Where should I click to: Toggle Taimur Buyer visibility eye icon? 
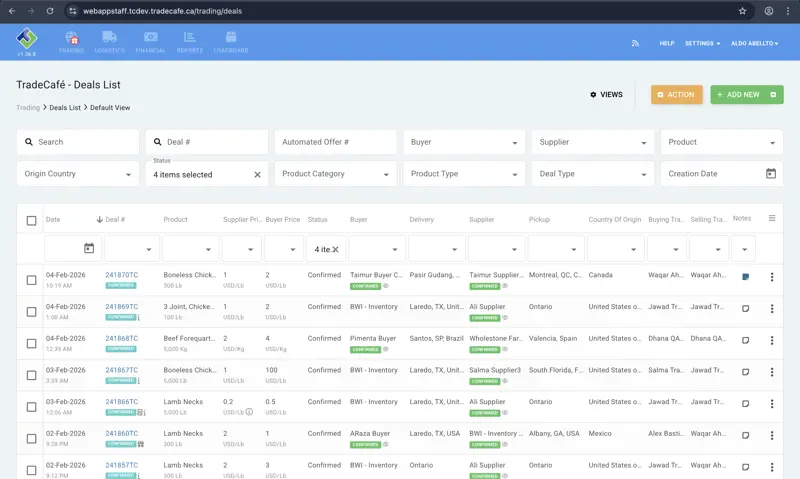[x=386, y=286]
